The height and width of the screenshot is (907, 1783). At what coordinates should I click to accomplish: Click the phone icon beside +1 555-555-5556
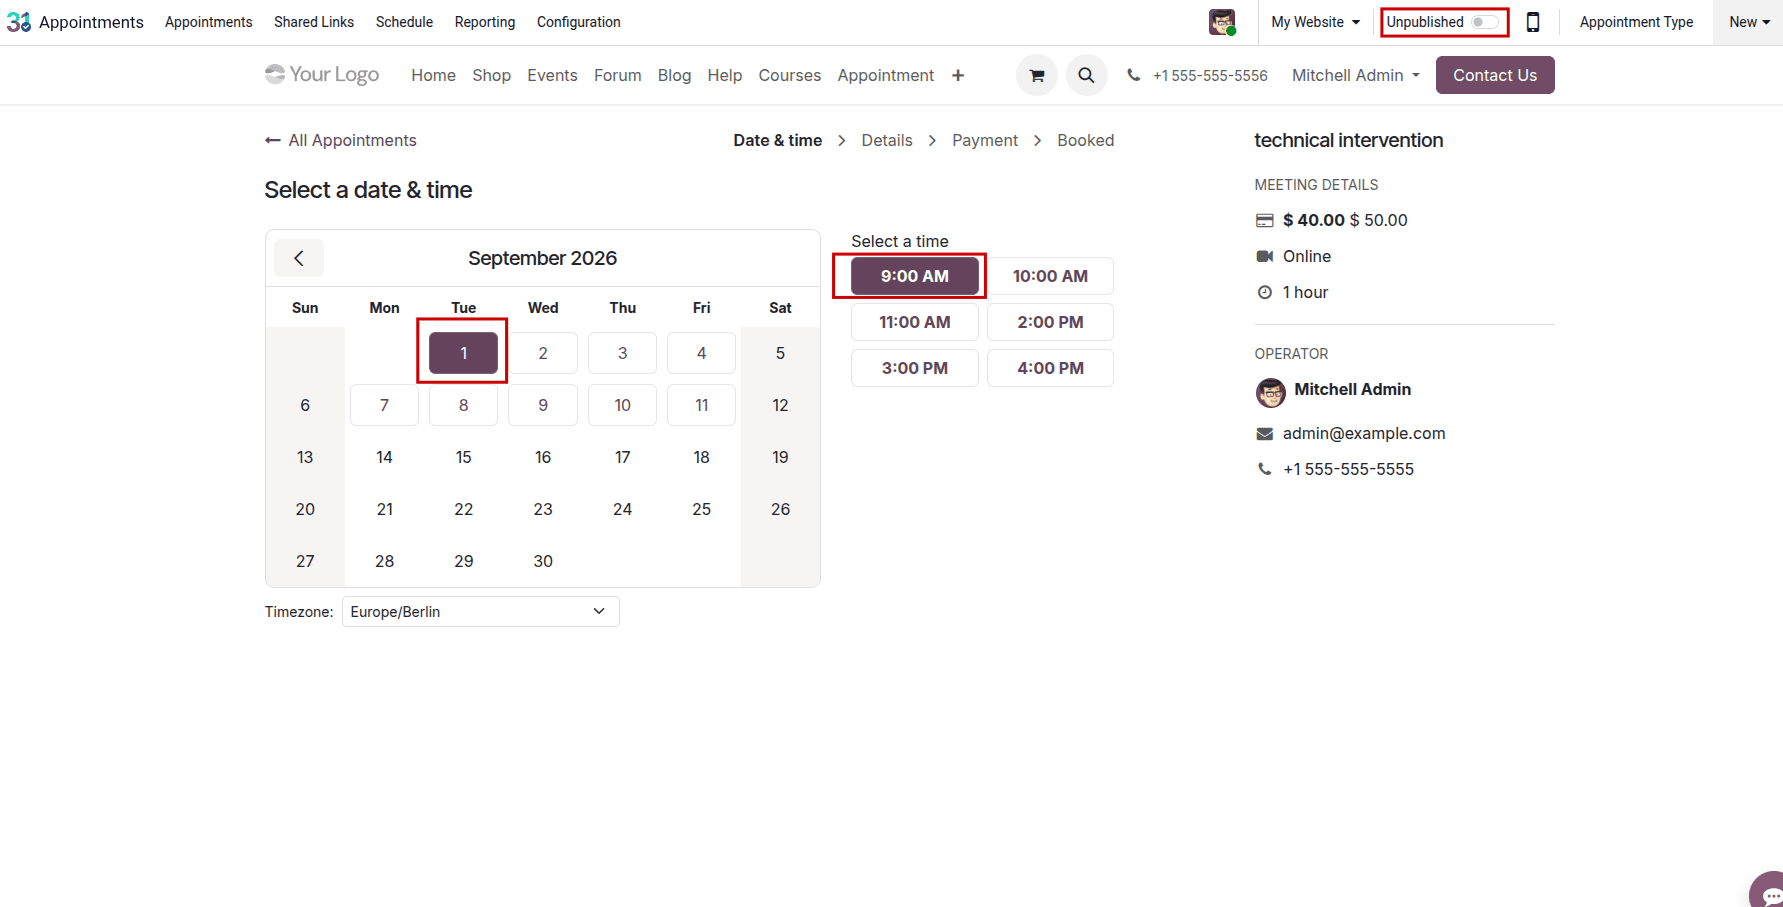(x=1133, y=75)
